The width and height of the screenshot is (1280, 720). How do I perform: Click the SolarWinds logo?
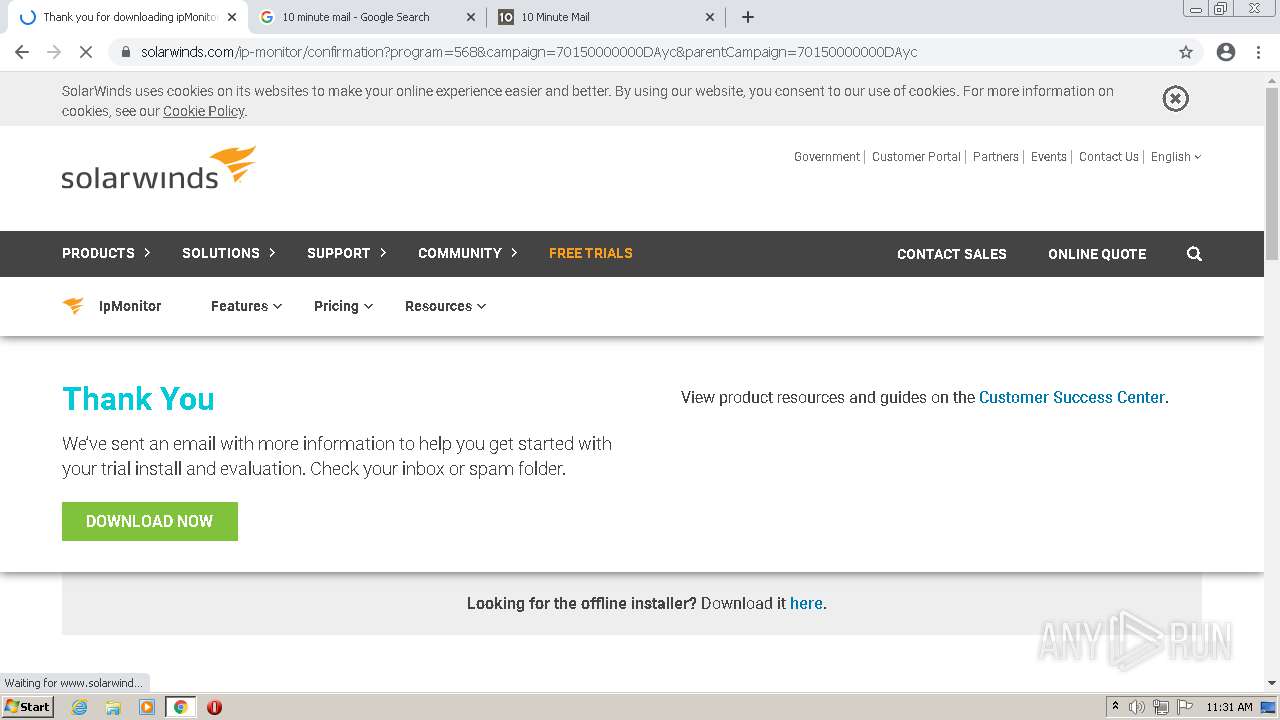coord(159,168)
